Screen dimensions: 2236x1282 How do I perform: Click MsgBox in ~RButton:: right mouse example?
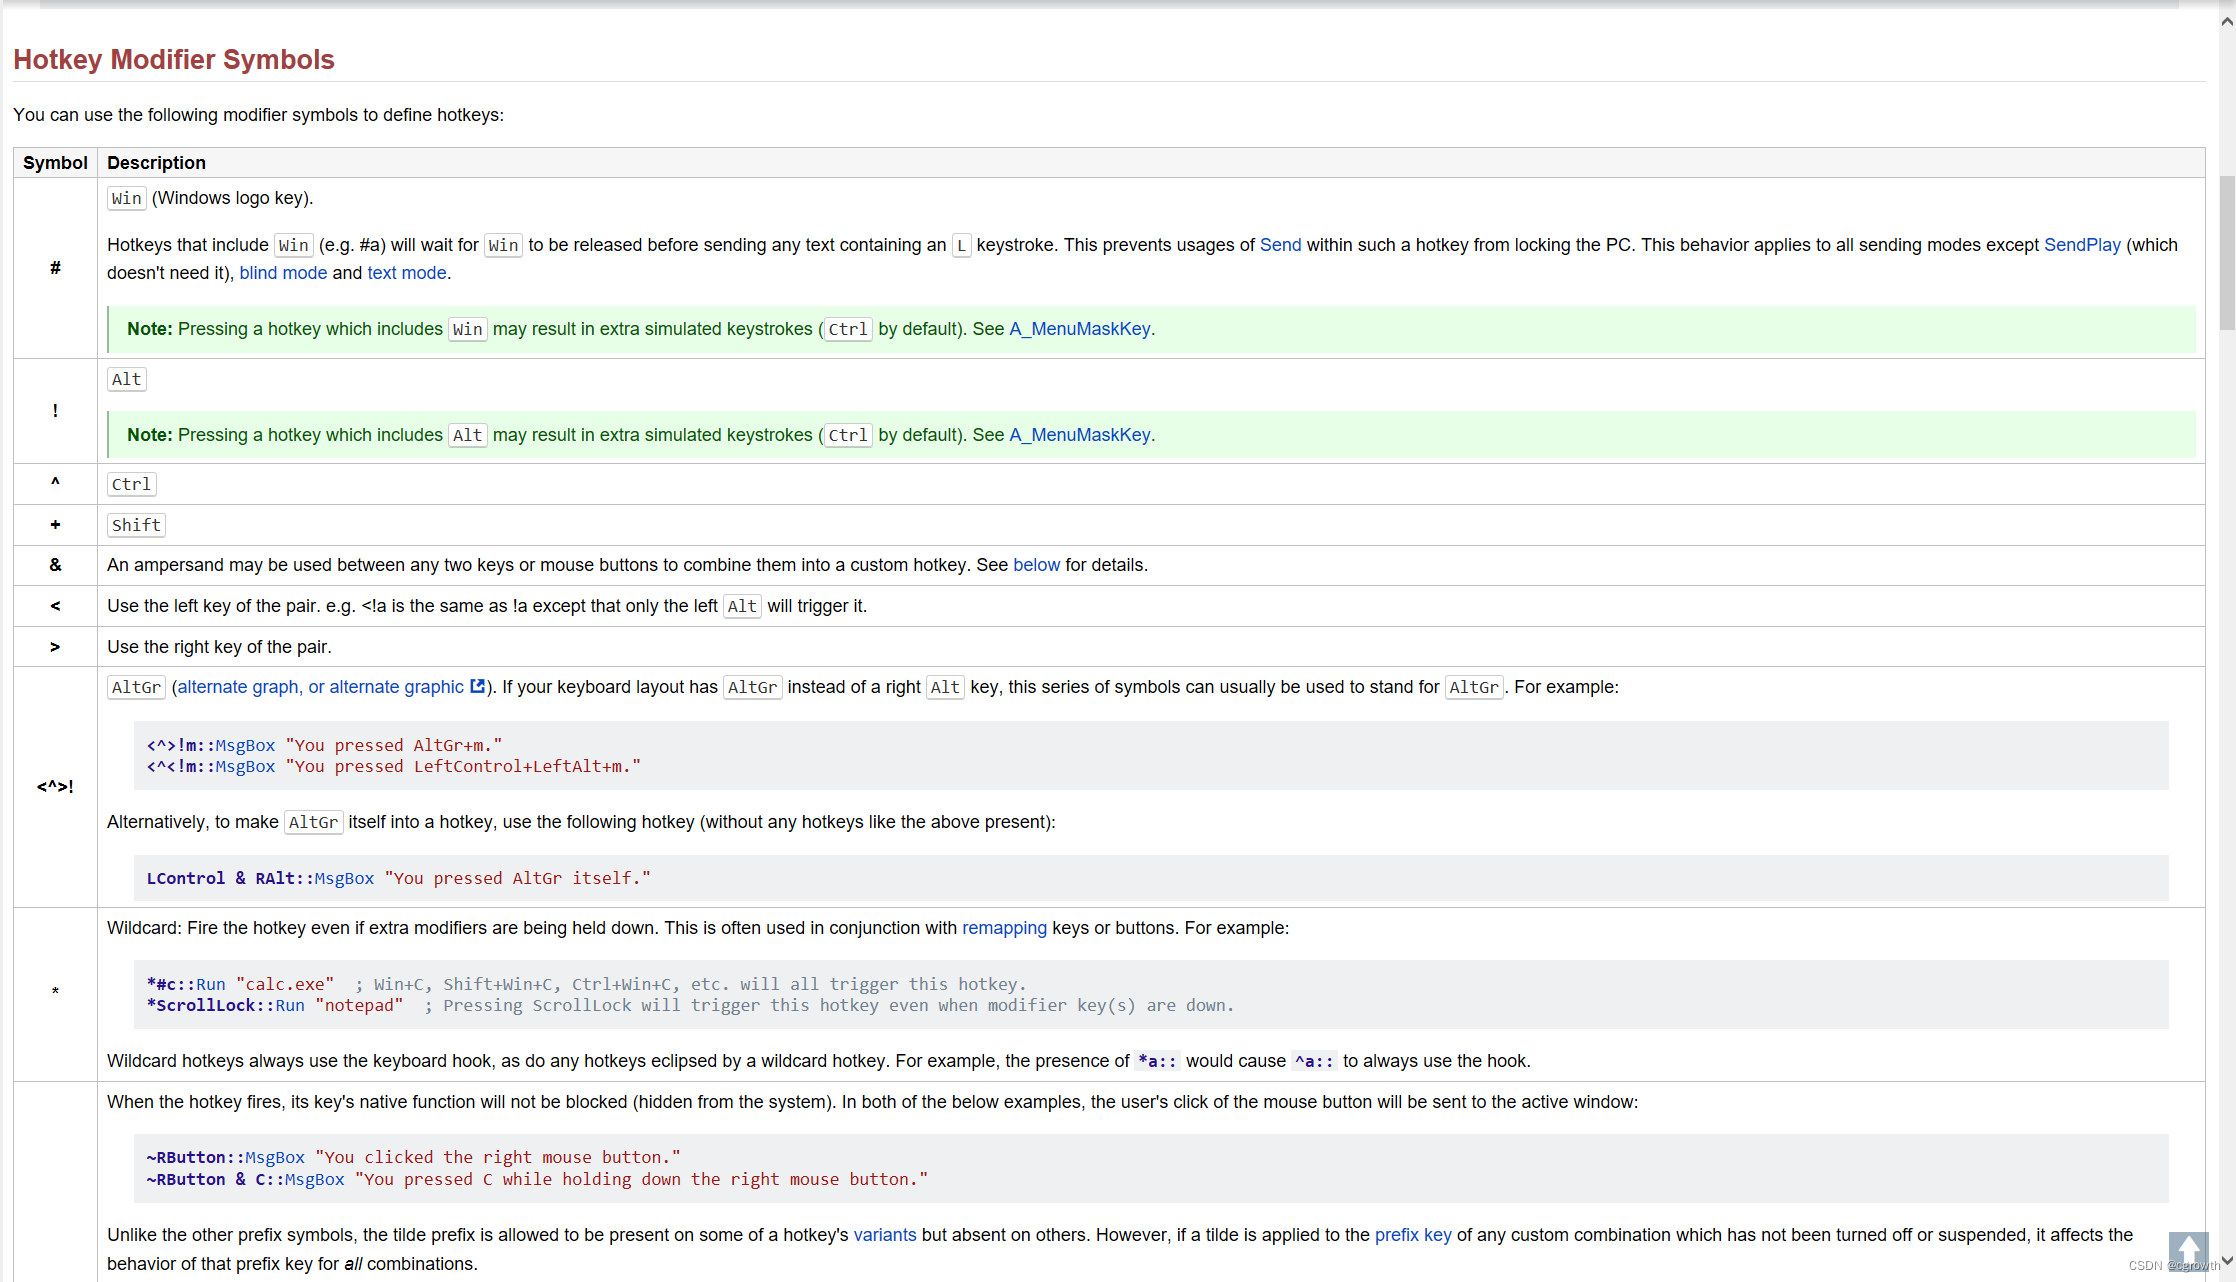coord(275,1157)
